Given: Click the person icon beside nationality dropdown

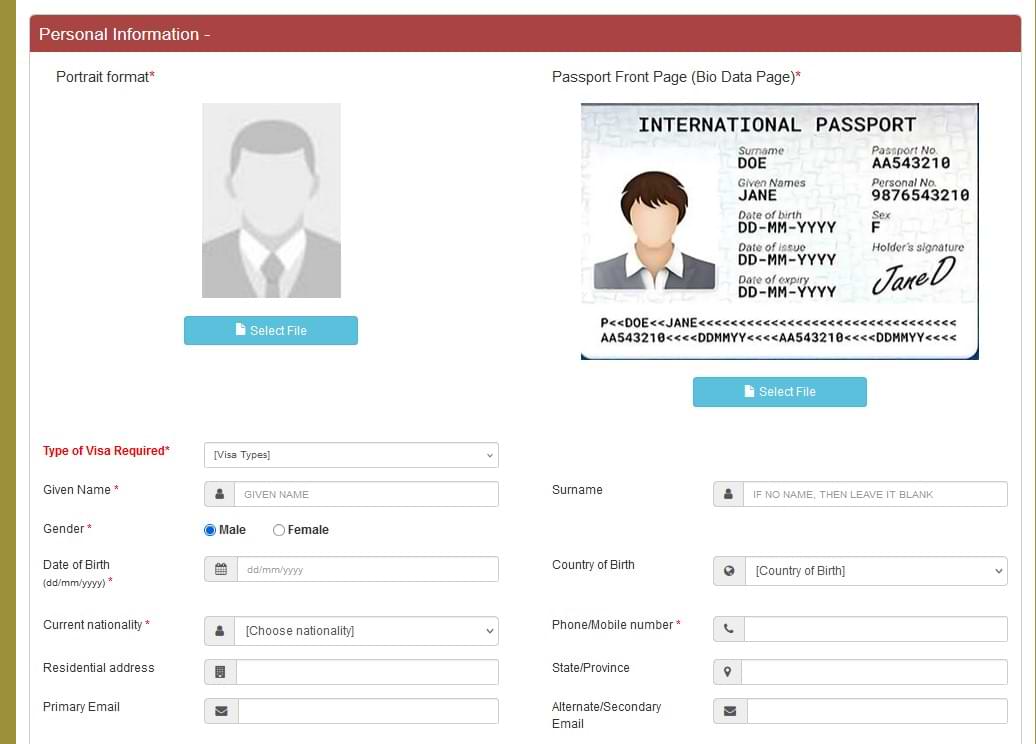Looking at the screenshot, I should [x=219, y=631].
